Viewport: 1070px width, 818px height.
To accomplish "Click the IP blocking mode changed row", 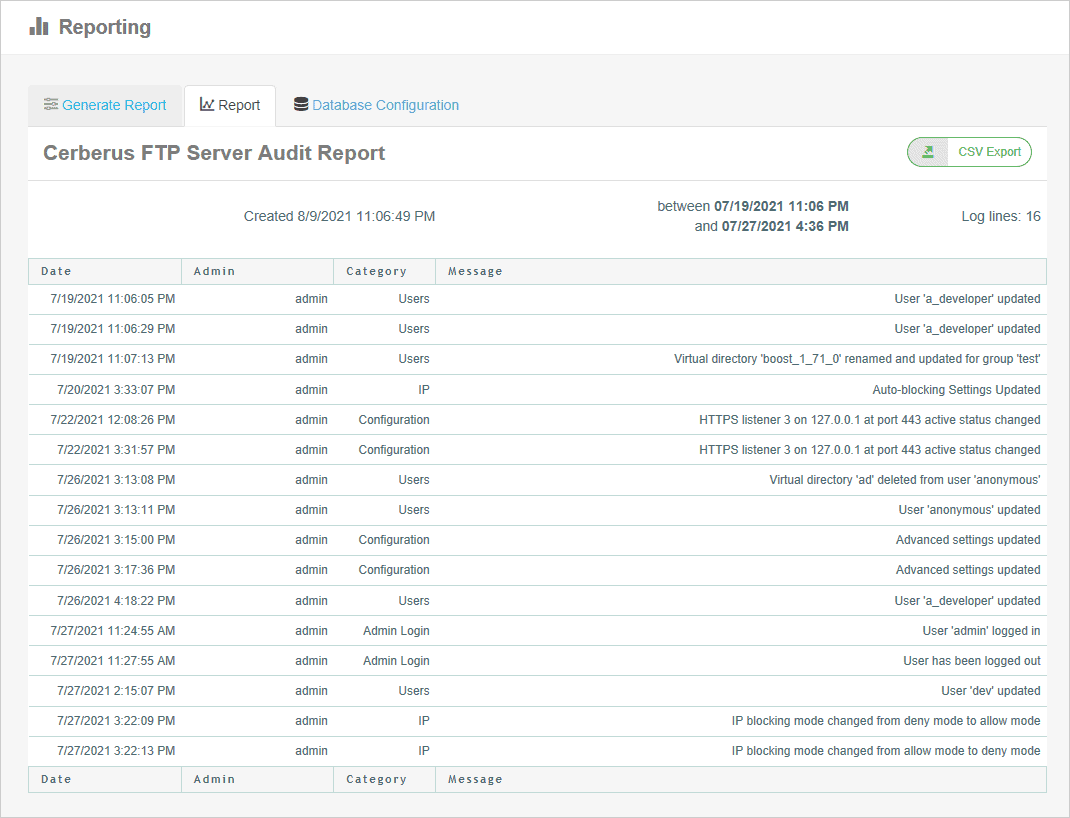I will click(535, 721).
